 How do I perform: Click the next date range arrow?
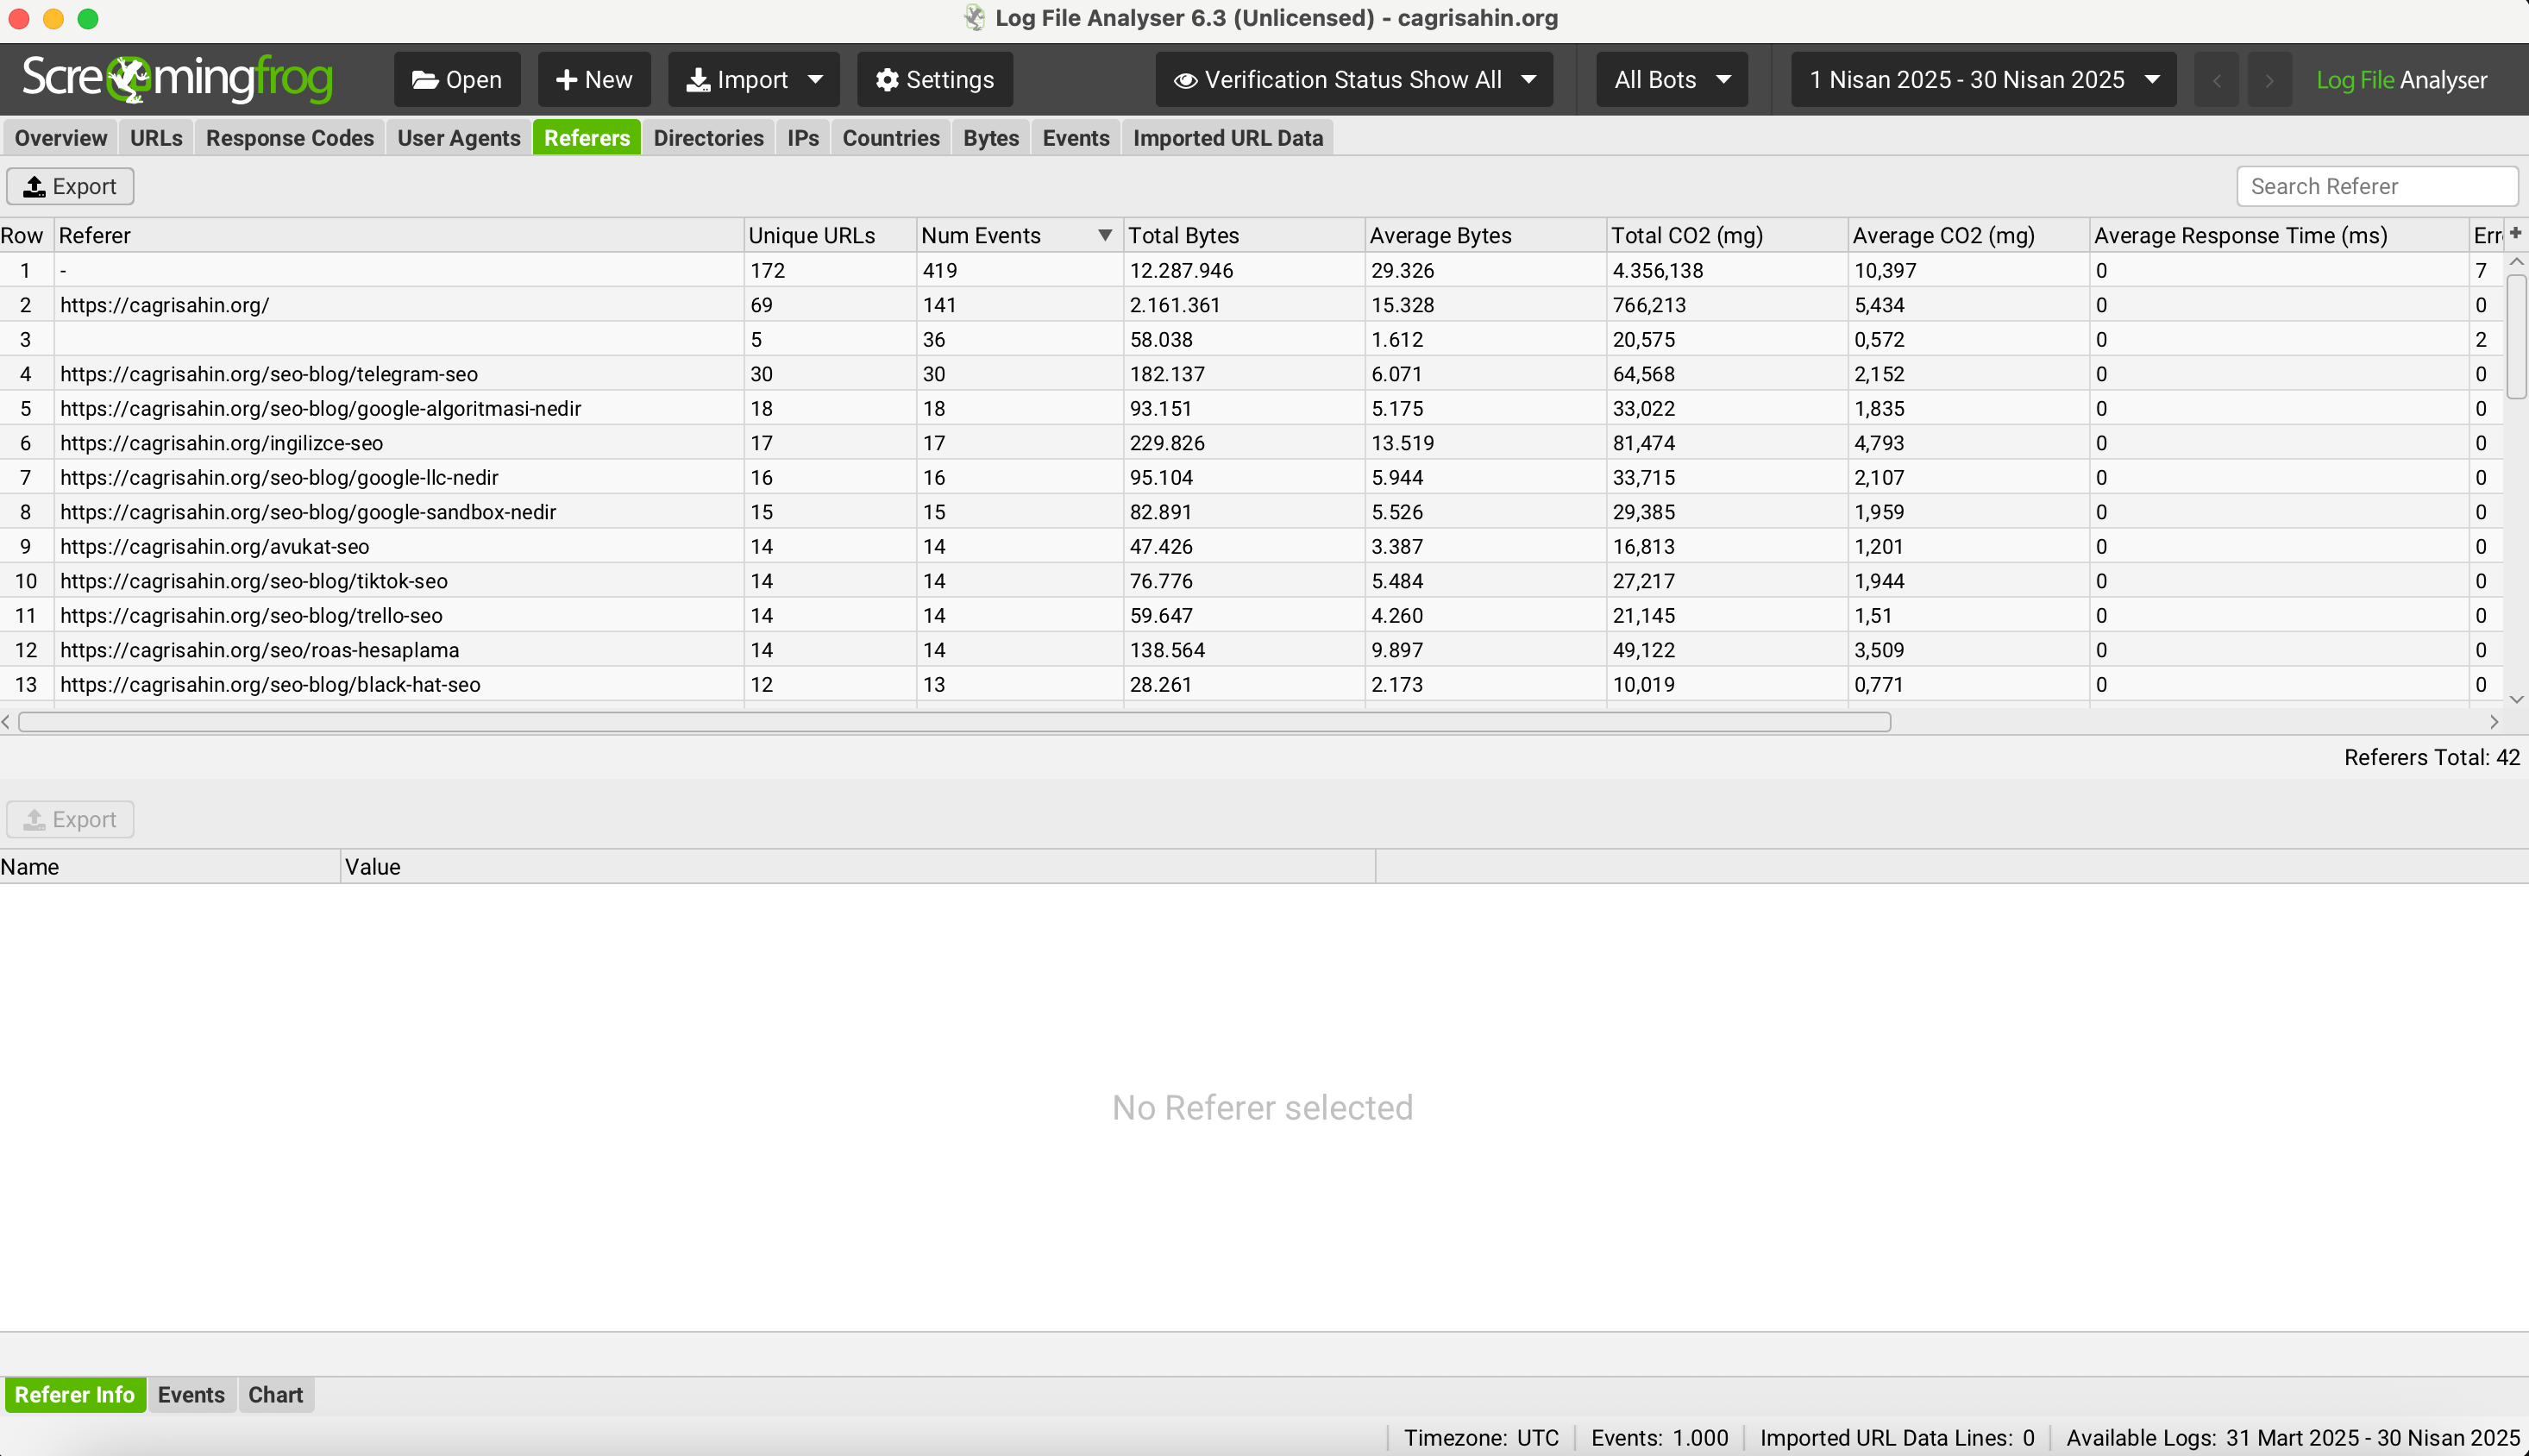pos(2269,80)
